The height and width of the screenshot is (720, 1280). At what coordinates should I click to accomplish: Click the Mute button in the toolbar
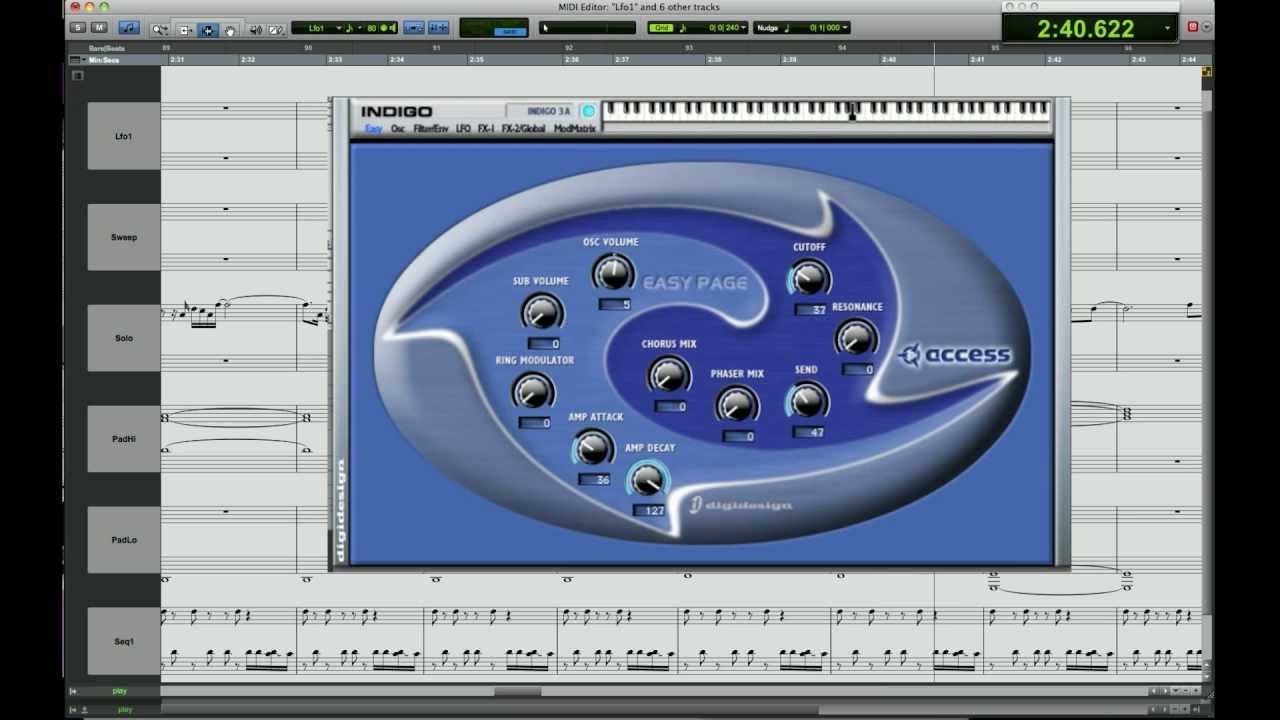[98, 27]
